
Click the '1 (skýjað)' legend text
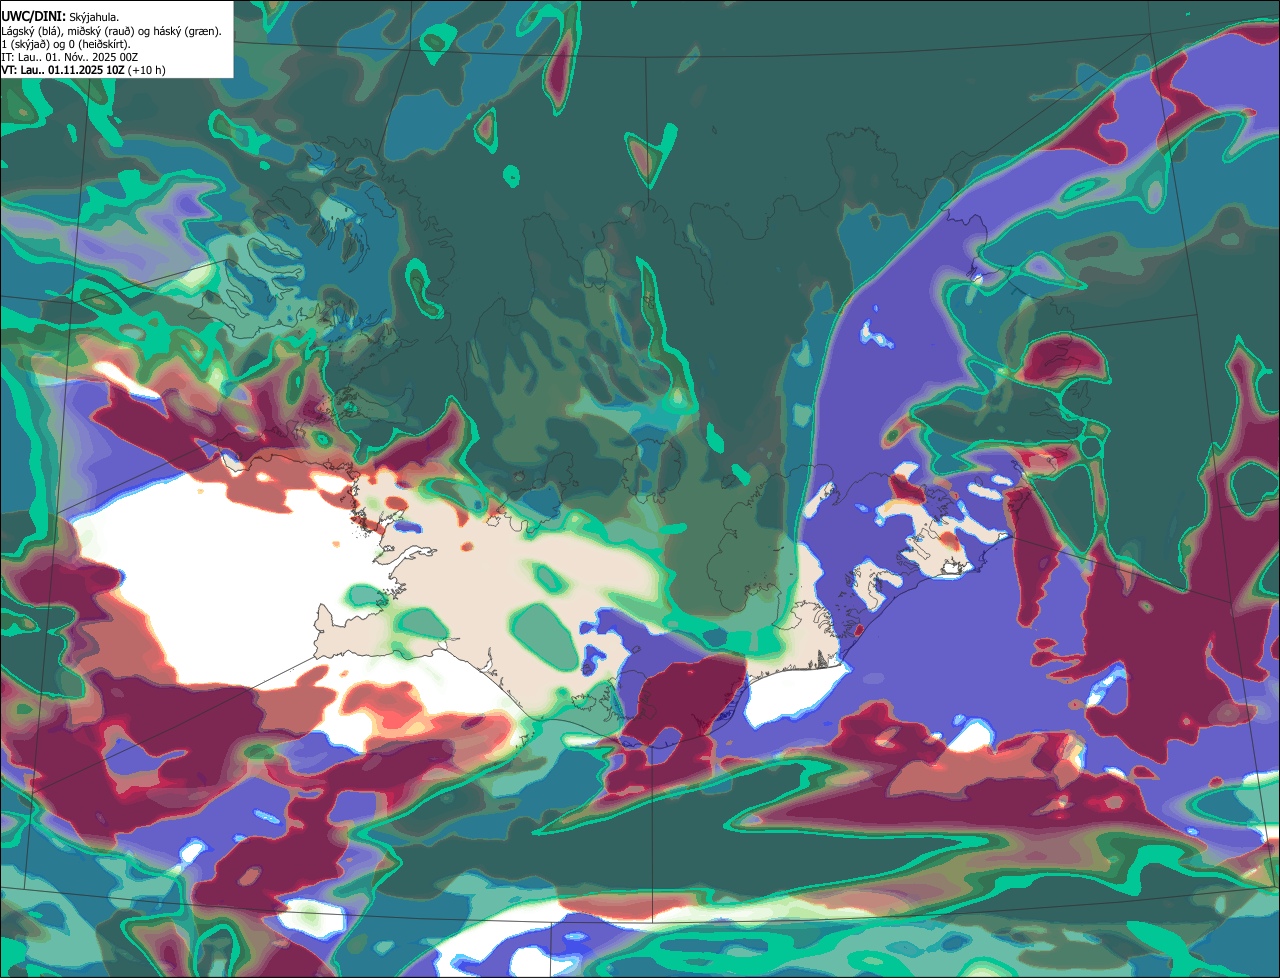point(26,44)
